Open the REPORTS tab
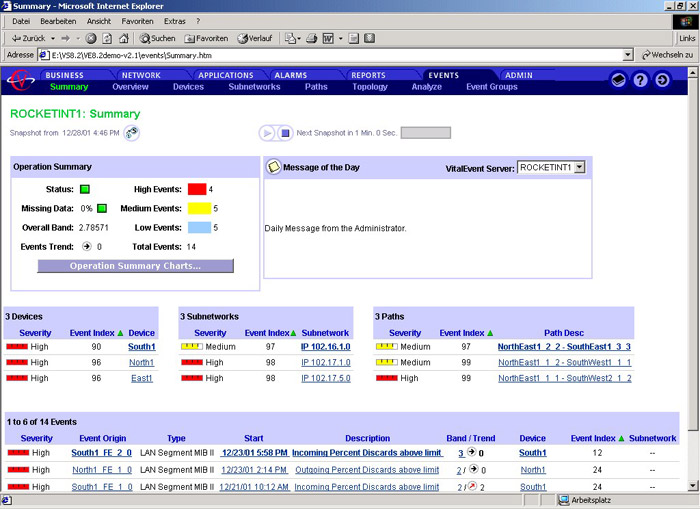 coord(368,75)
